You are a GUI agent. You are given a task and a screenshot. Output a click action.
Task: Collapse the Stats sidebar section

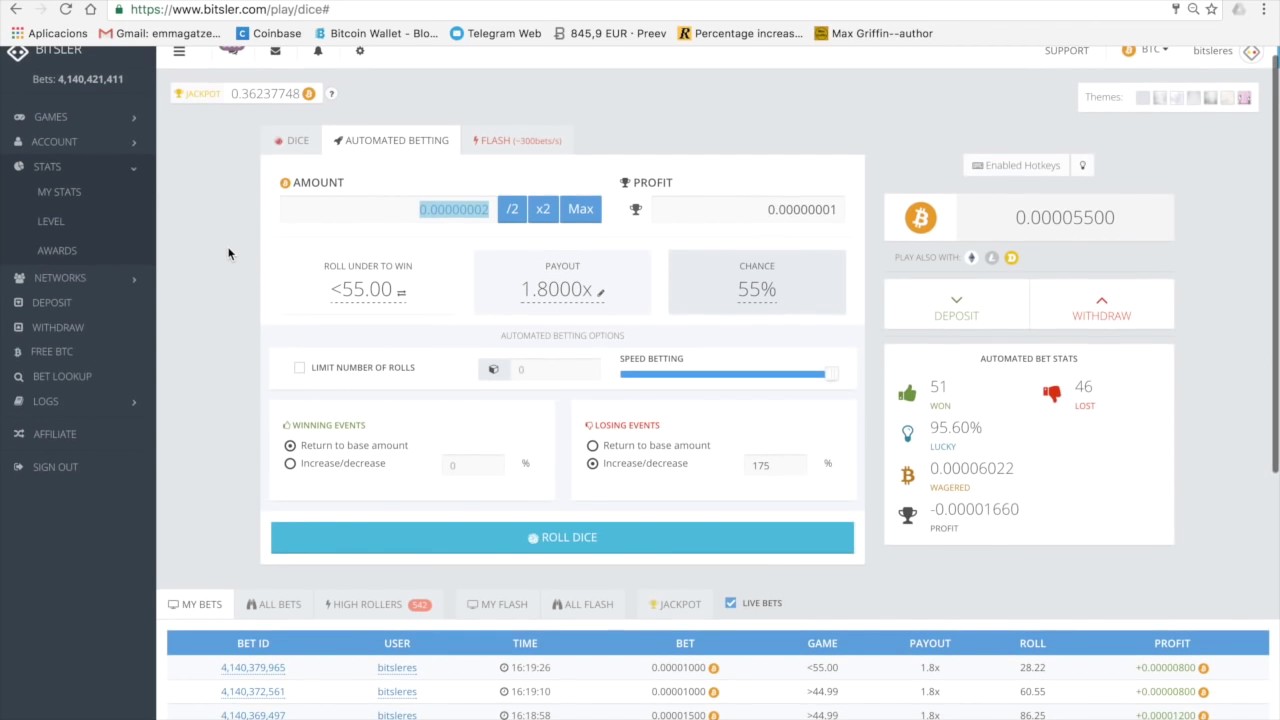[77, 167]
